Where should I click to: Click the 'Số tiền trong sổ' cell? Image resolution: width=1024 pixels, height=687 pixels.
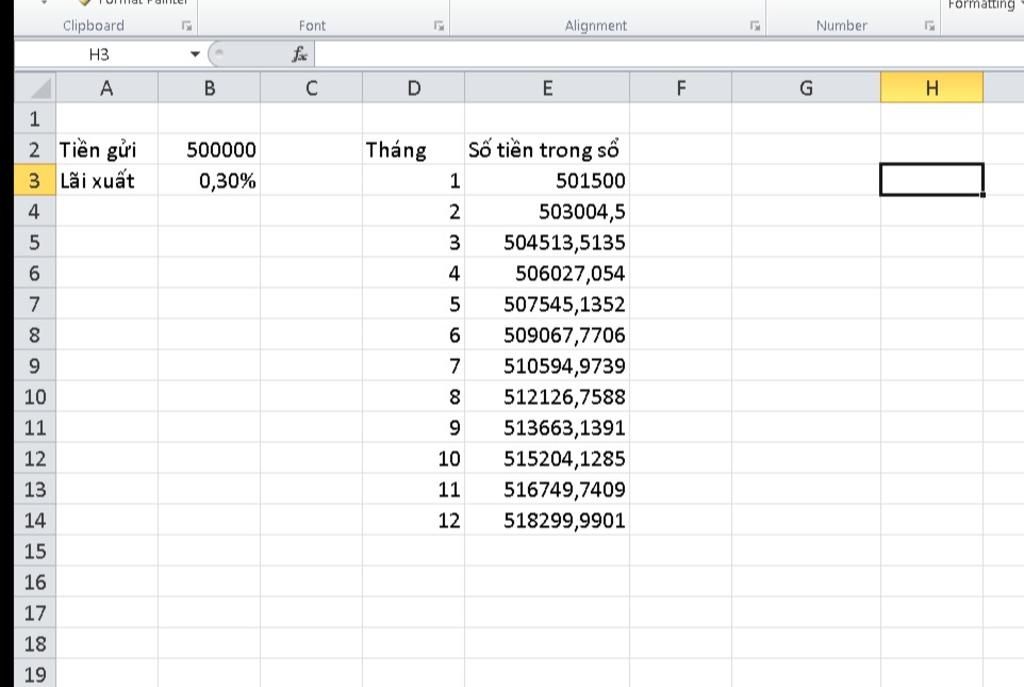click(547, 150)
